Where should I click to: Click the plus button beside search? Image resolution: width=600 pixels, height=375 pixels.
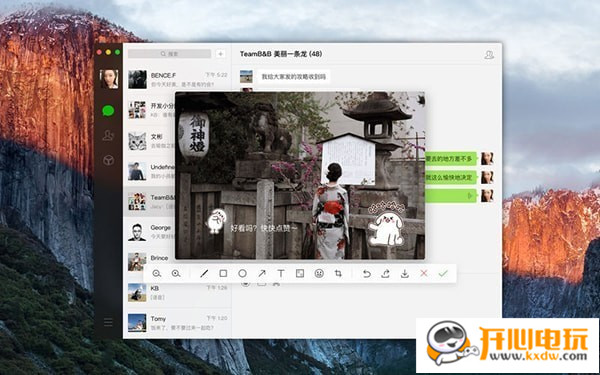[220, 54]
